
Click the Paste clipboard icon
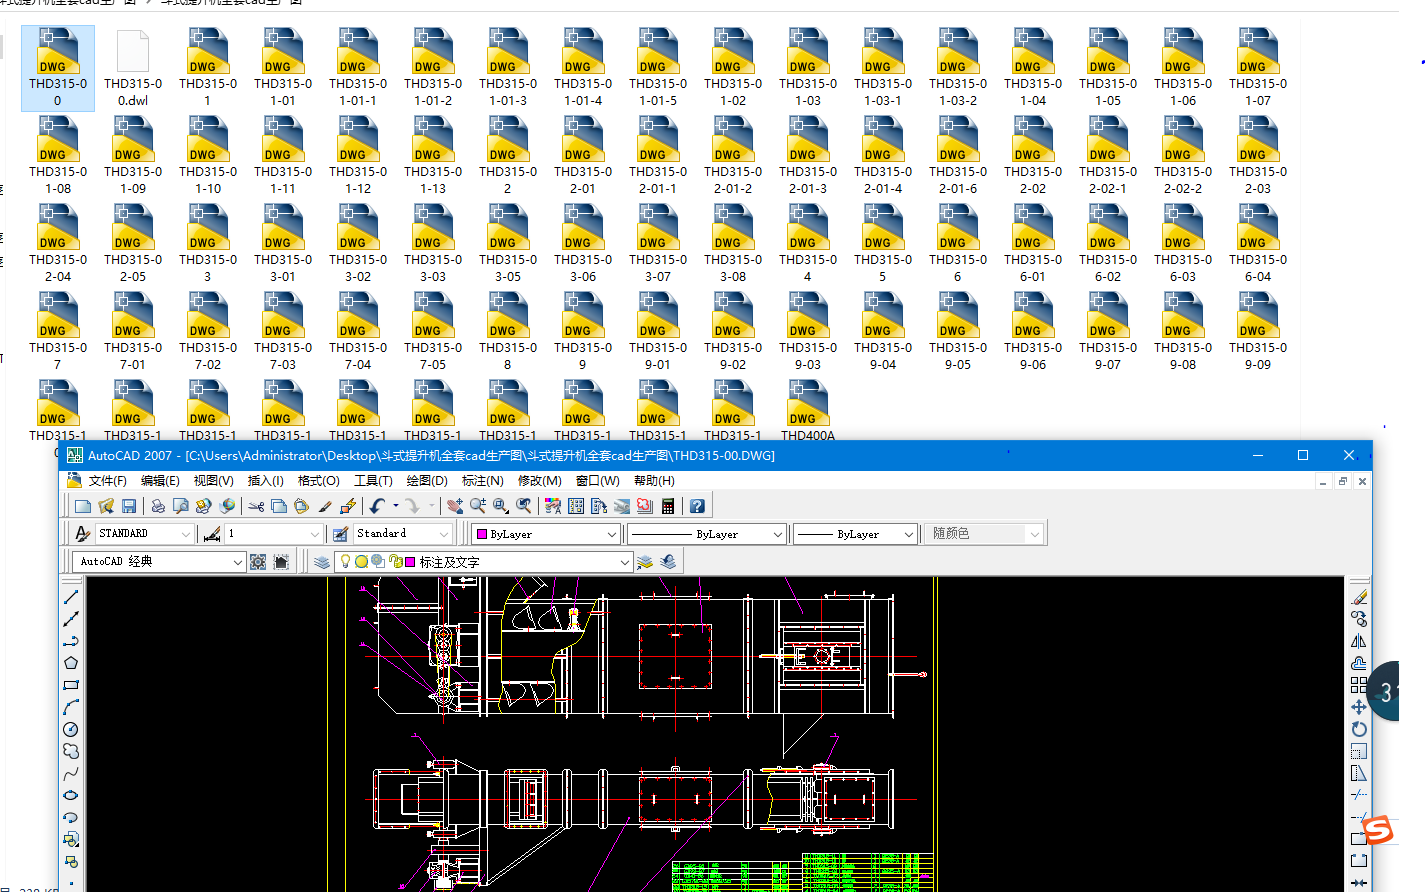[x=301, y=506]
